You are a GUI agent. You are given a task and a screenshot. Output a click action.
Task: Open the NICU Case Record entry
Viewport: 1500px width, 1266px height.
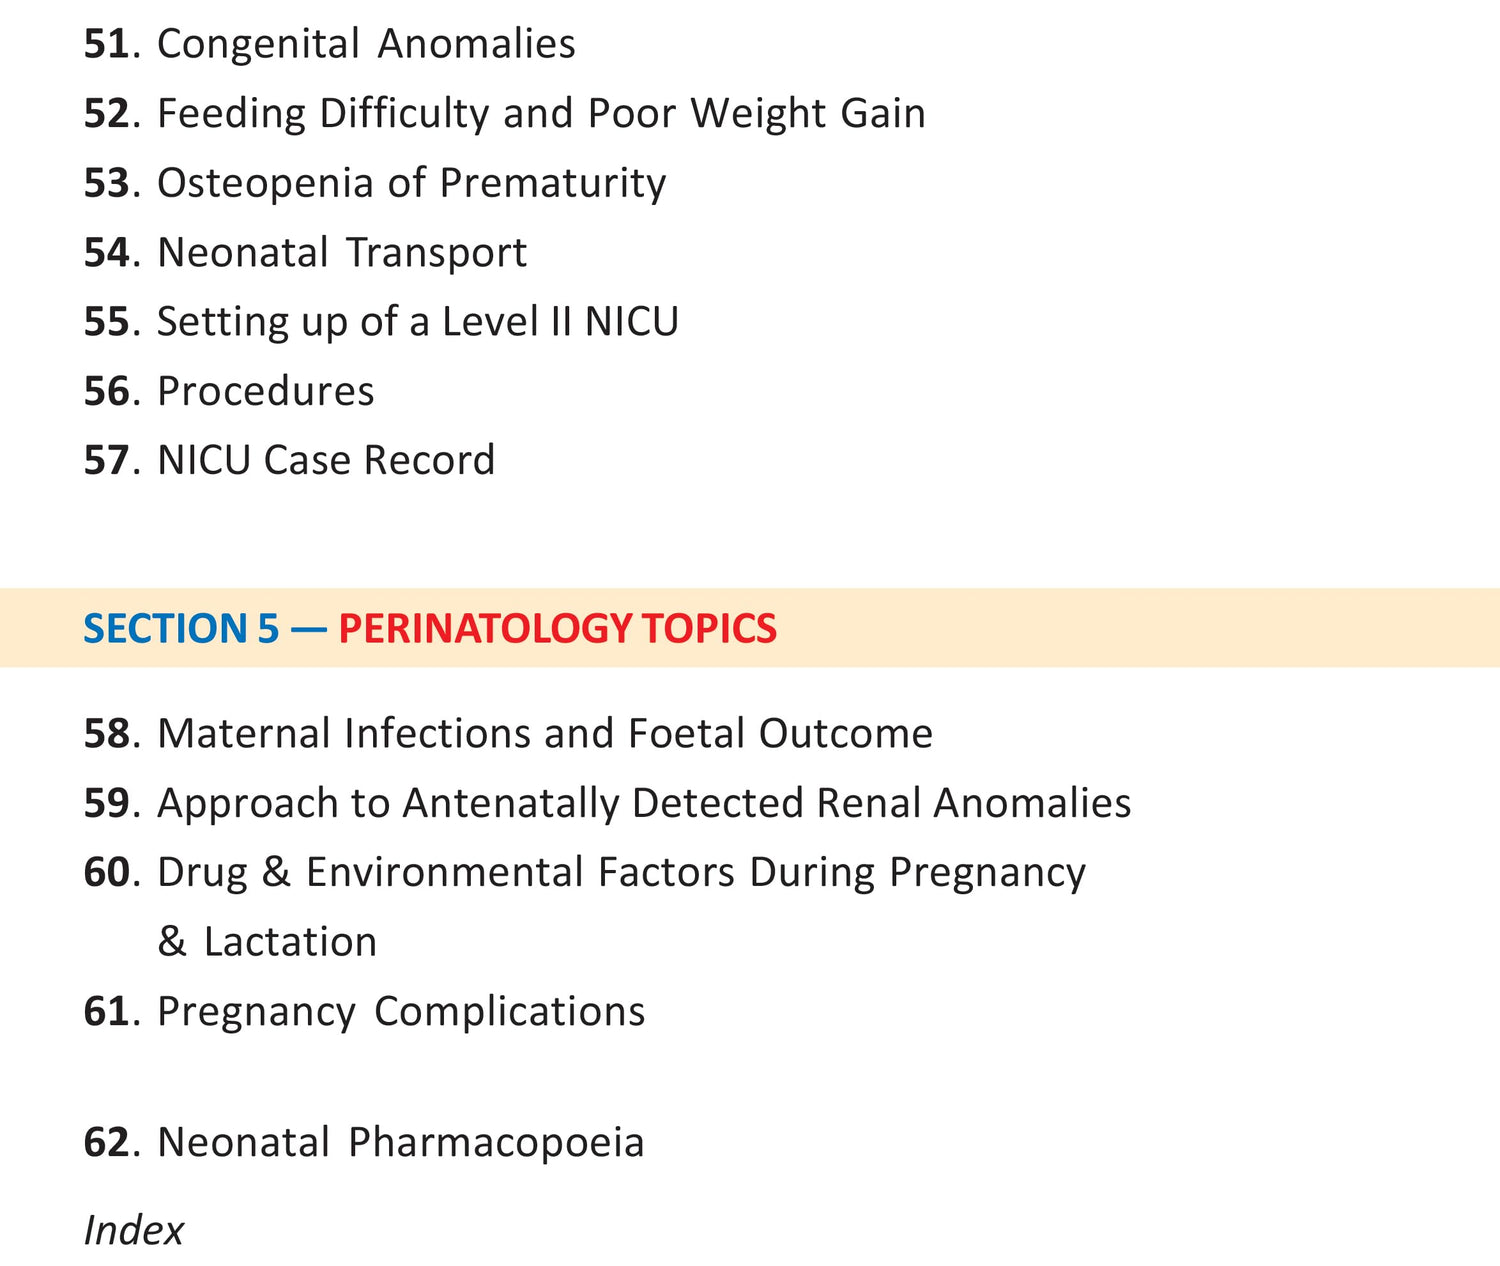click(326, 460)
